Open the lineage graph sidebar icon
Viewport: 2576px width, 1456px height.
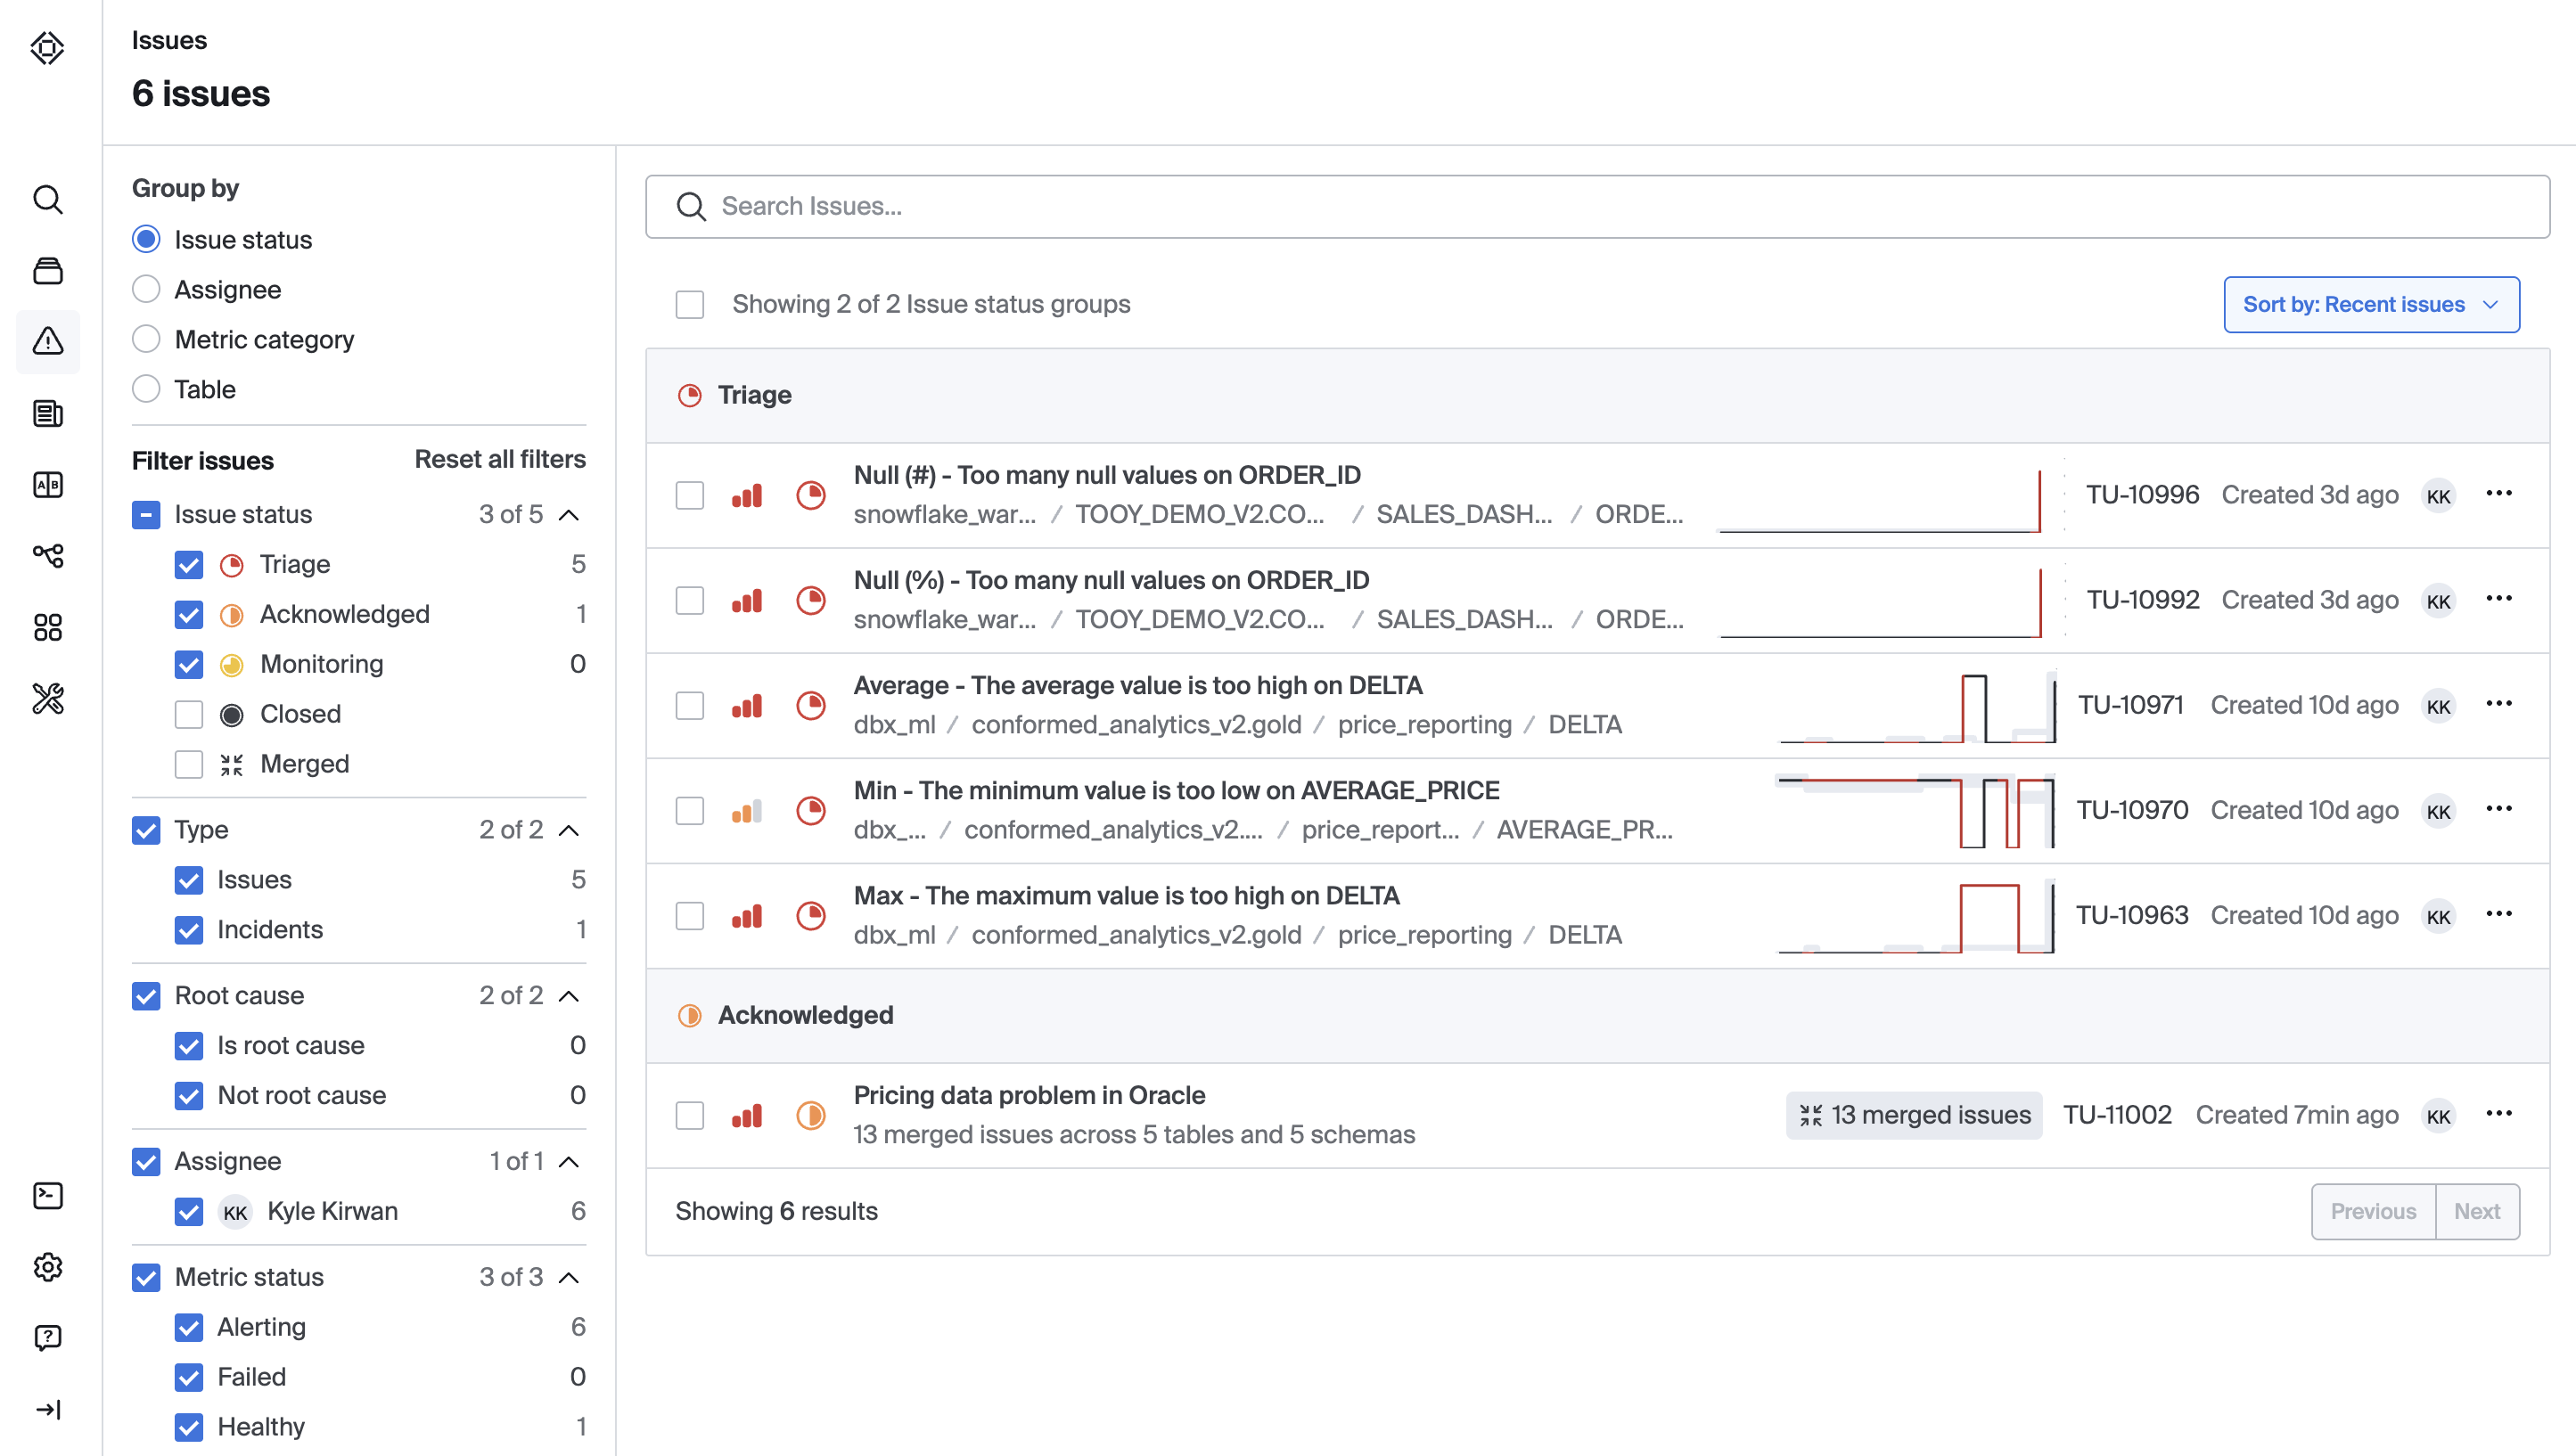(48, 556)
